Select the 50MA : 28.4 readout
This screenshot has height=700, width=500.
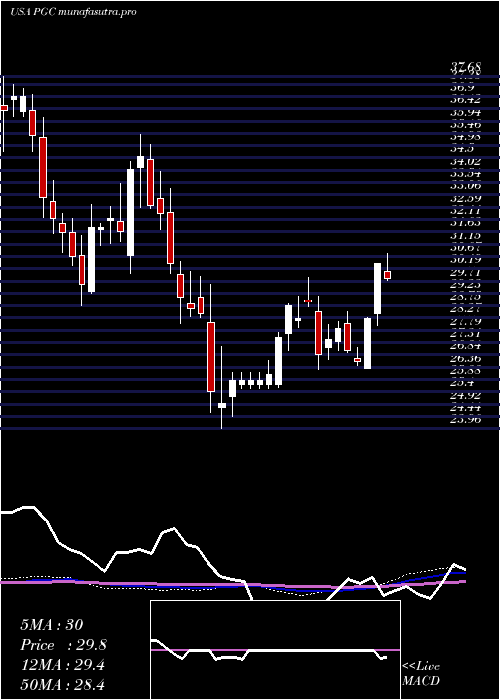[x=62, y=685]
